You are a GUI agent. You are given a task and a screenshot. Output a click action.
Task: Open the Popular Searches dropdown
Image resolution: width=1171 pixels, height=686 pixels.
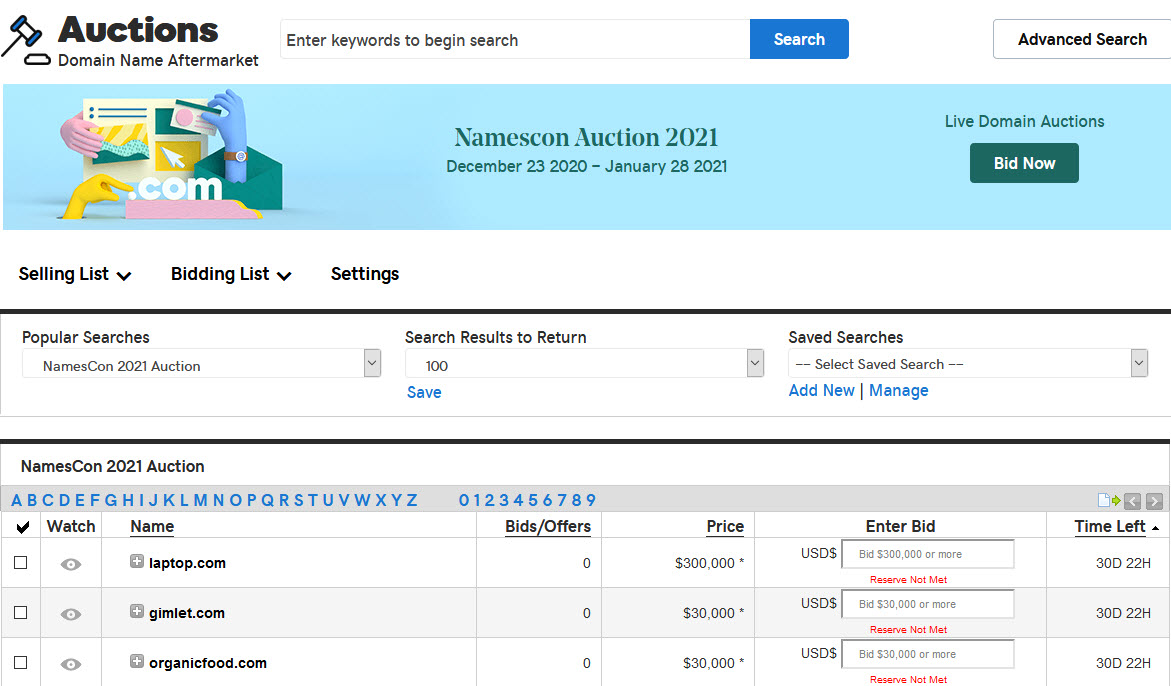click(202, 364)
